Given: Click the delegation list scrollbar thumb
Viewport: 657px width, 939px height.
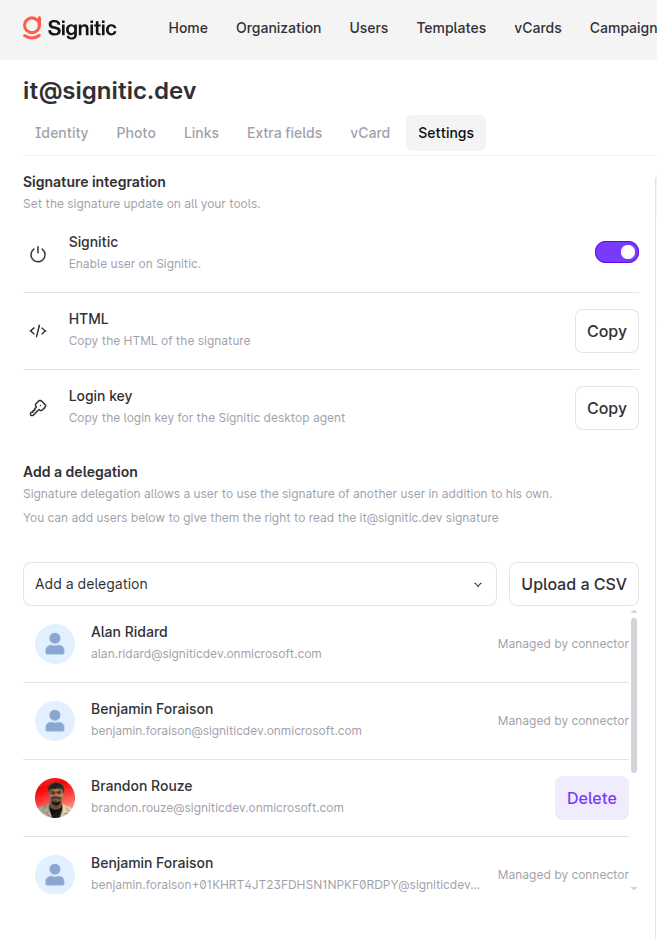Looking at the screenshot, I should click(634, 695).
